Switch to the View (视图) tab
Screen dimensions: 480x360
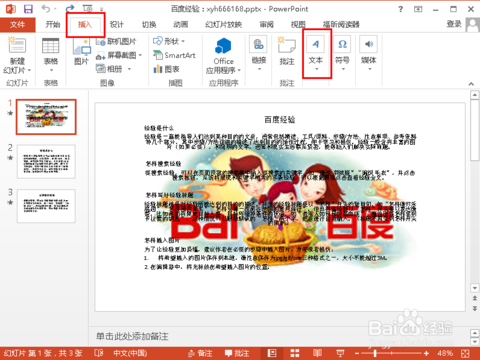coord(298,24)
